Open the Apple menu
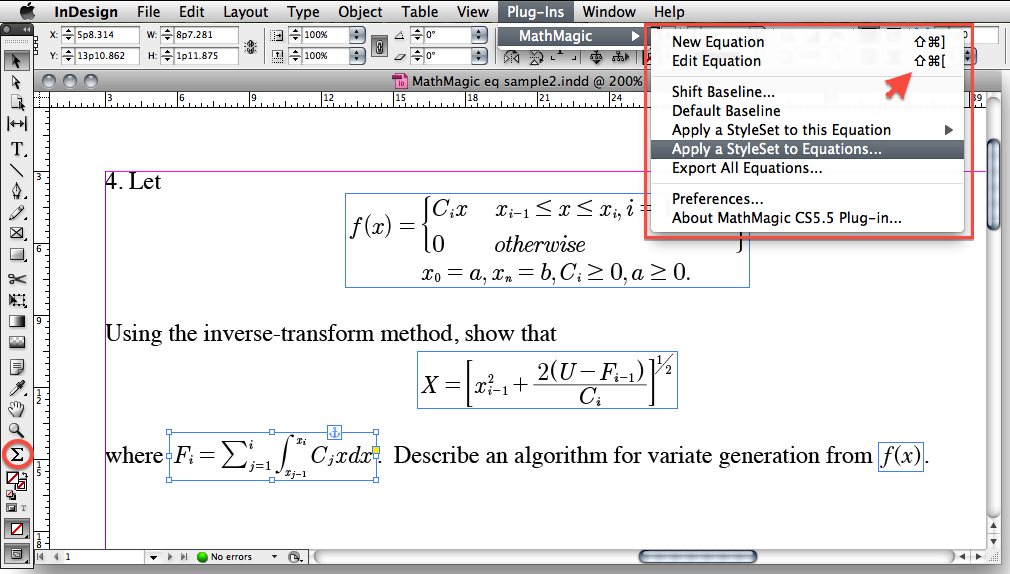This screenshot has height=574, width=1010. tap(27, 12)
